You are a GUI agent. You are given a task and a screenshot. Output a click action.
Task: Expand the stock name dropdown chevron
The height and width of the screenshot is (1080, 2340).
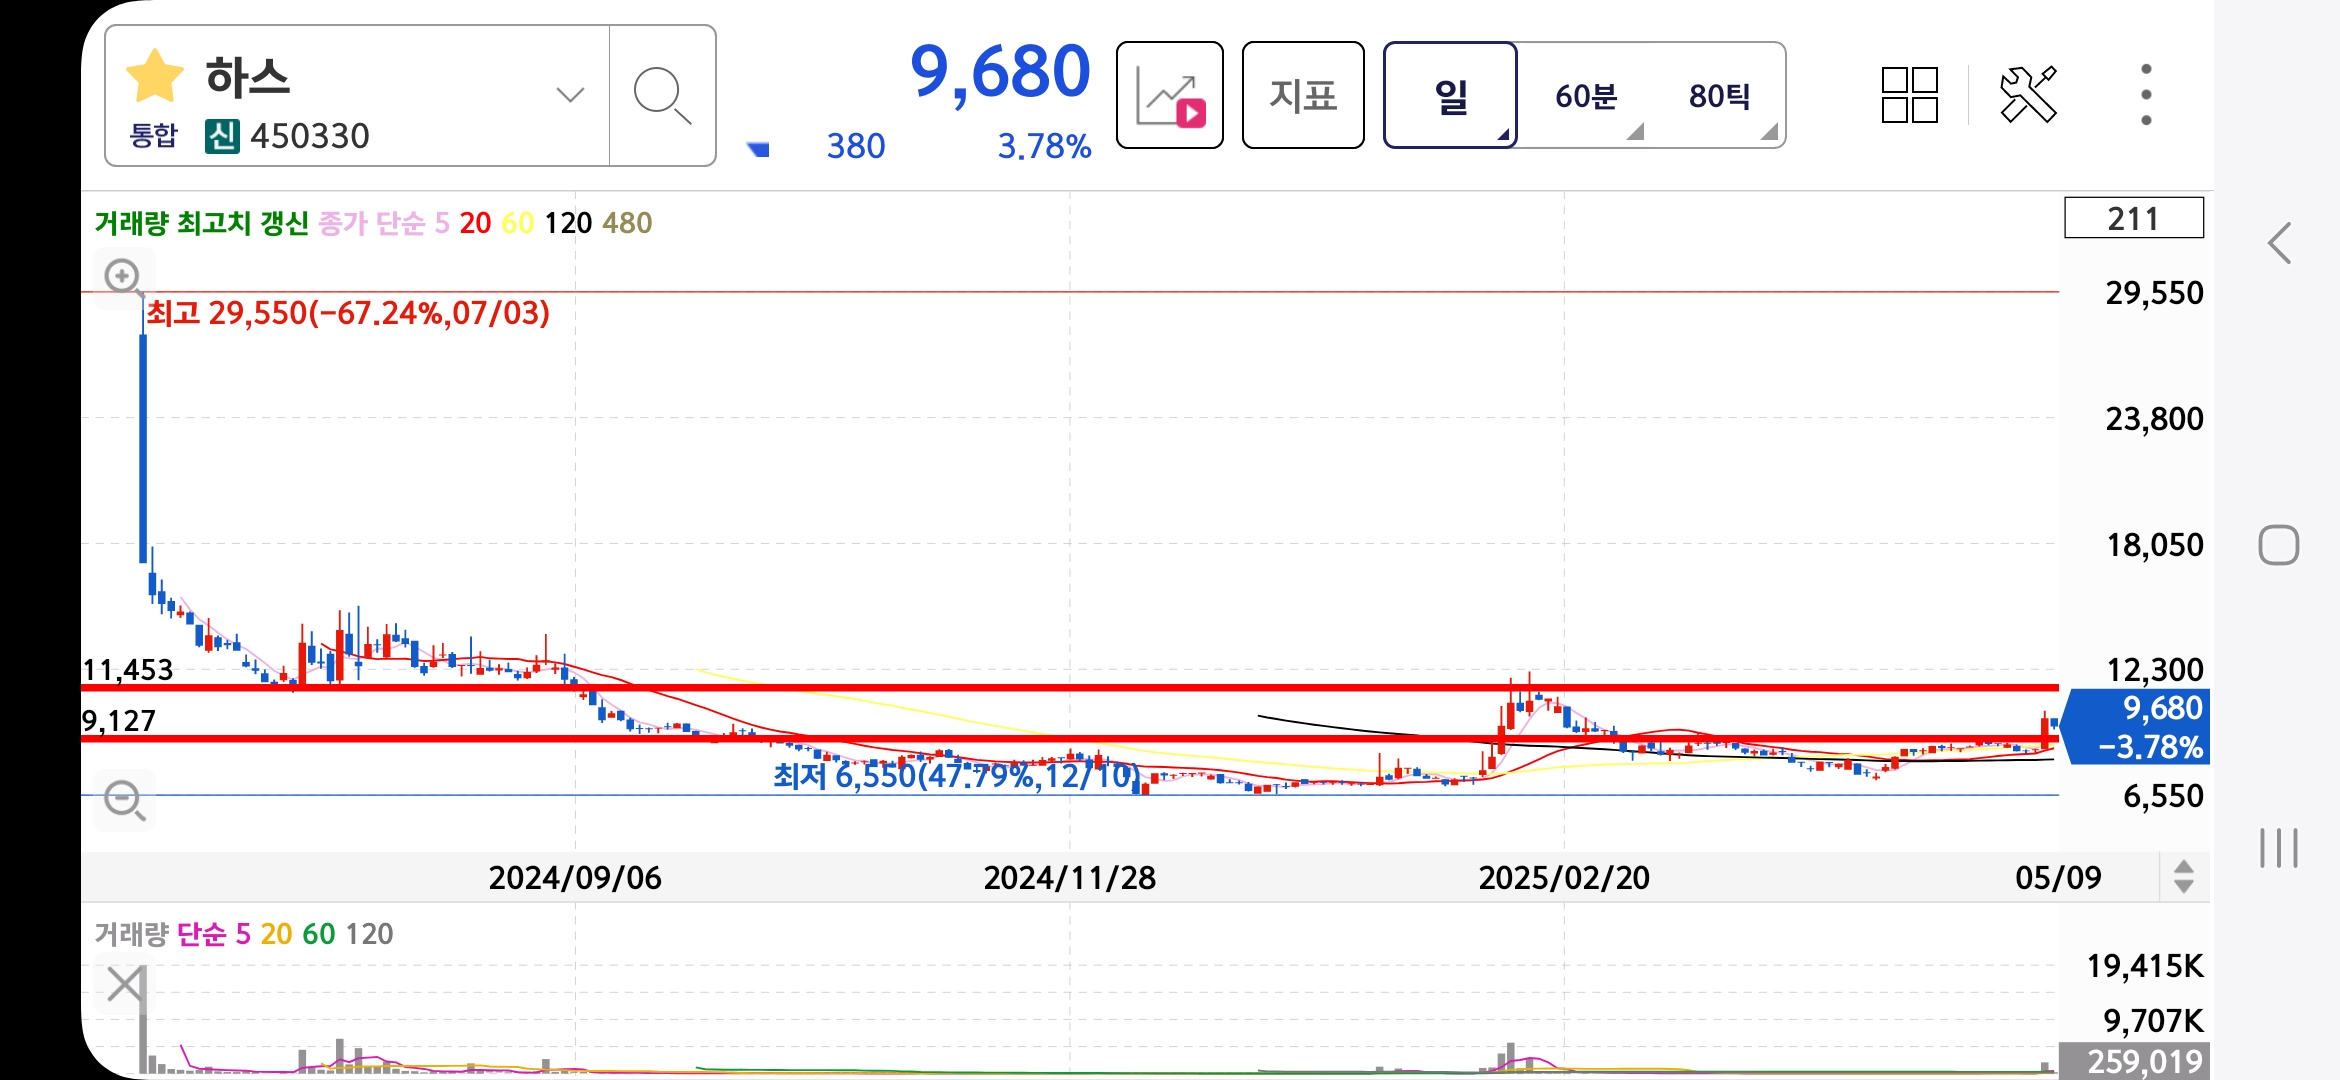(x=570, y=95)
